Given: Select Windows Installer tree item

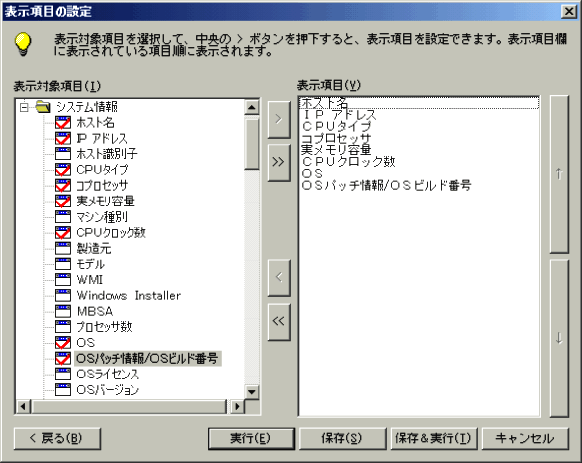Looking at the screenshot, I should click(129, 296).
